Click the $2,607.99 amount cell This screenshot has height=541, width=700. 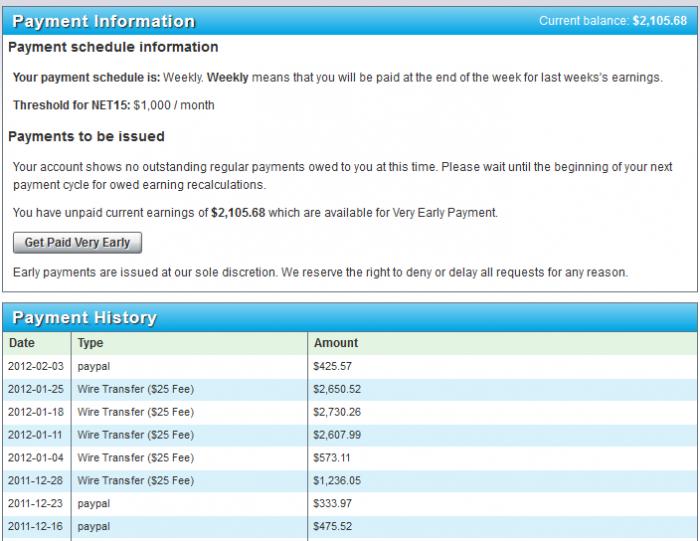(337, 435)
